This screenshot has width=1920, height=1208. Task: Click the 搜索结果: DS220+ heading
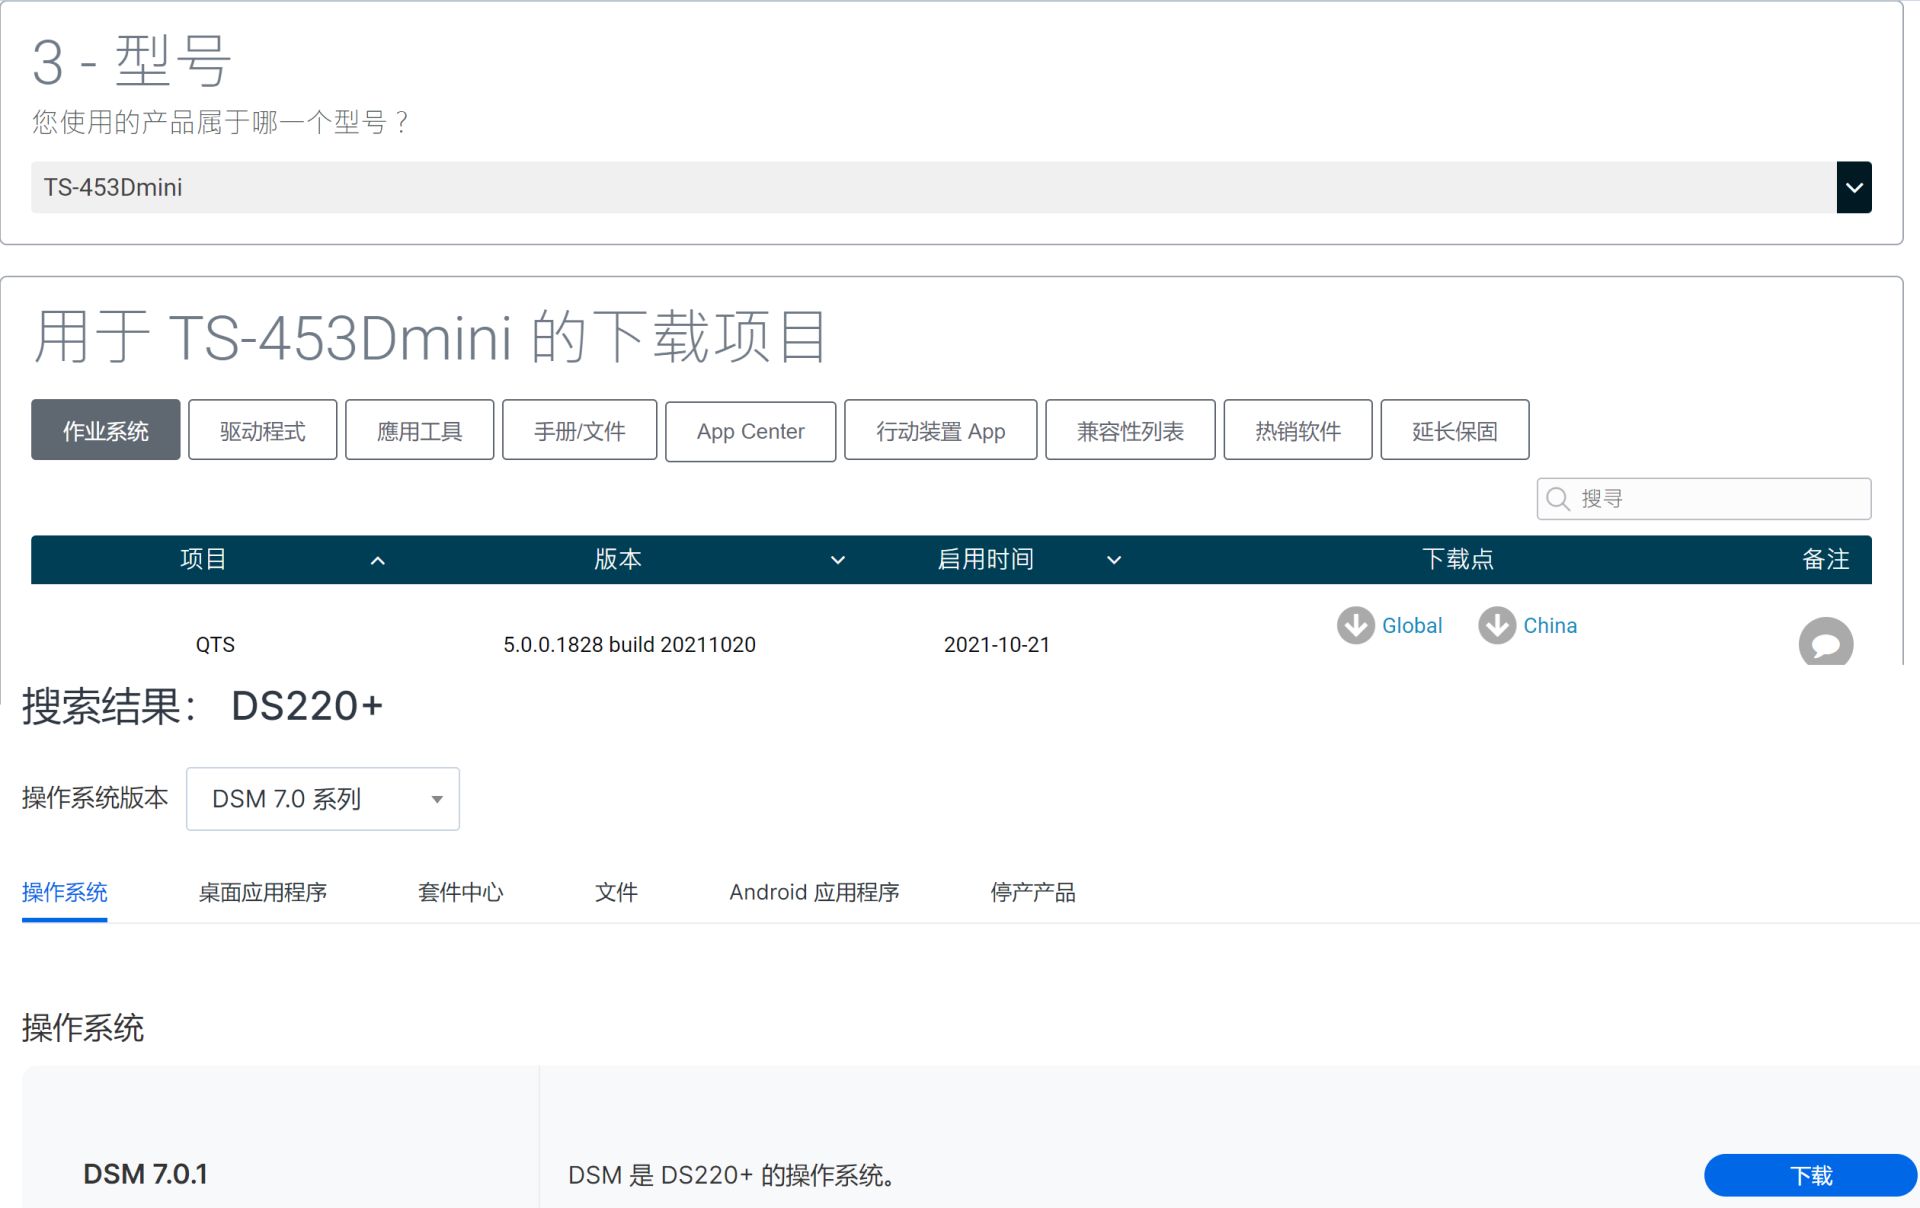pyautogui.click(x=202, y=706)
